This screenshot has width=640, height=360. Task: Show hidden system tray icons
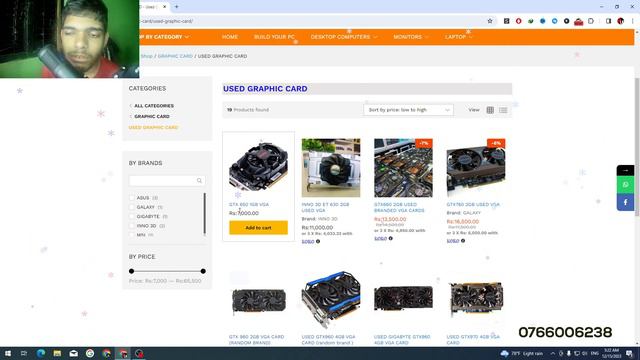[x=553, y=353]
